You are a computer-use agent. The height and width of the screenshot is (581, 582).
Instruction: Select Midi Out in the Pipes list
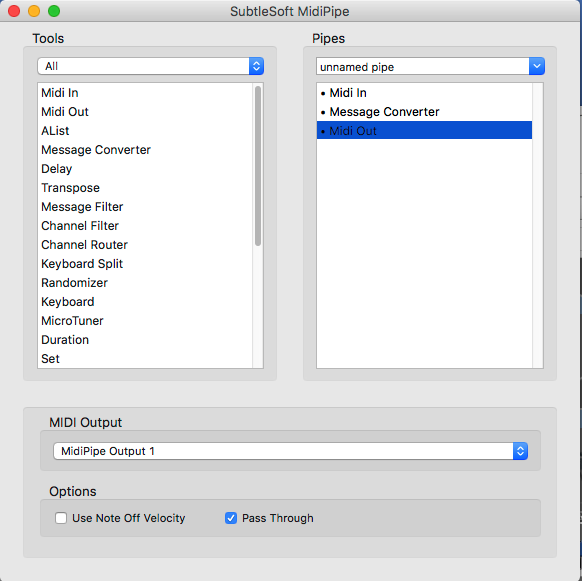coord(424,131)
